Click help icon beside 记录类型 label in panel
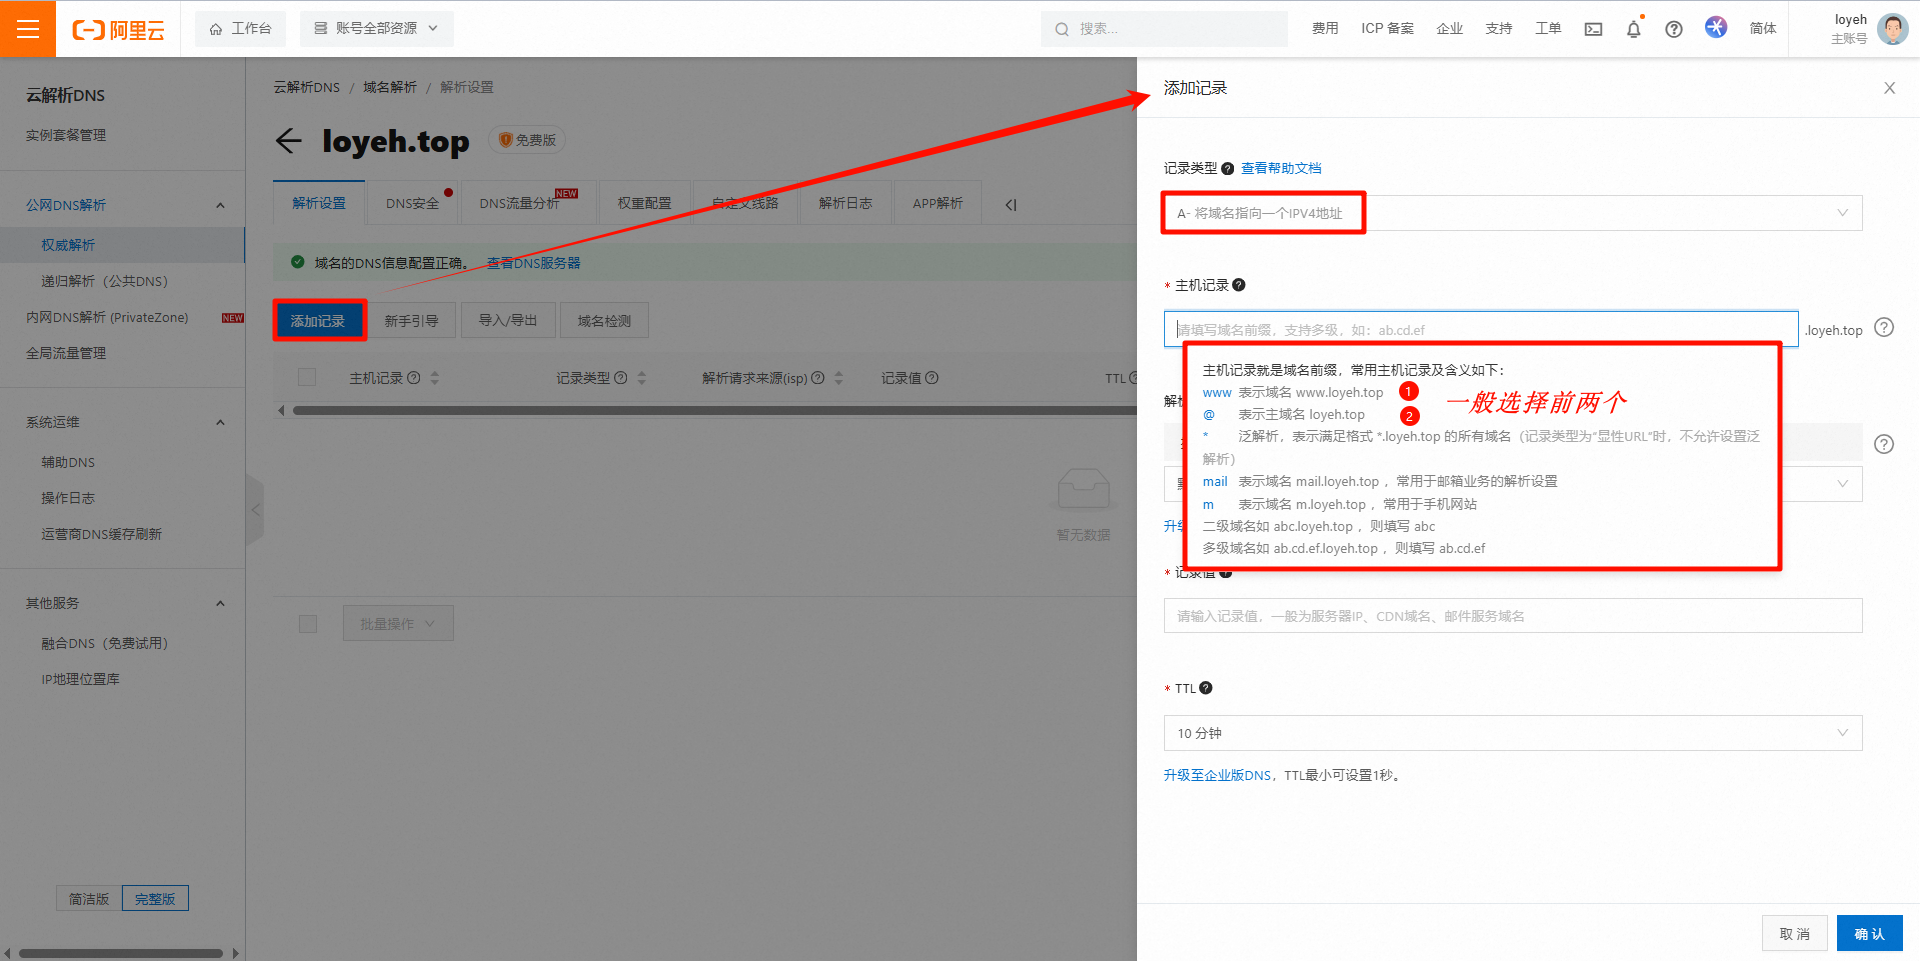The image size is (1920, 961). 1228,168
